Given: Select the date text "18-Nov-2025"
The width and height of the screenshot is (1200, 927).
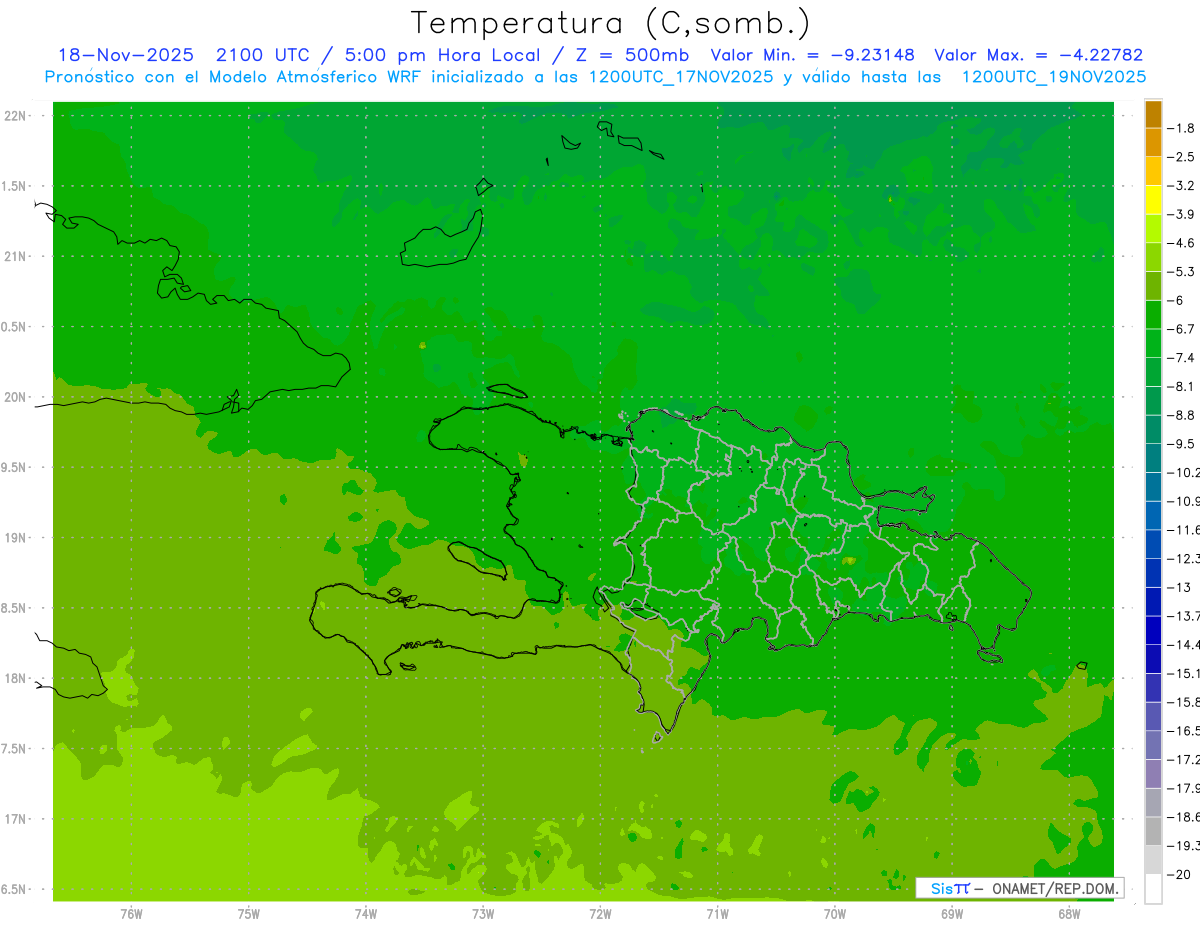Looking at the screenshot, I should point(125,55).
